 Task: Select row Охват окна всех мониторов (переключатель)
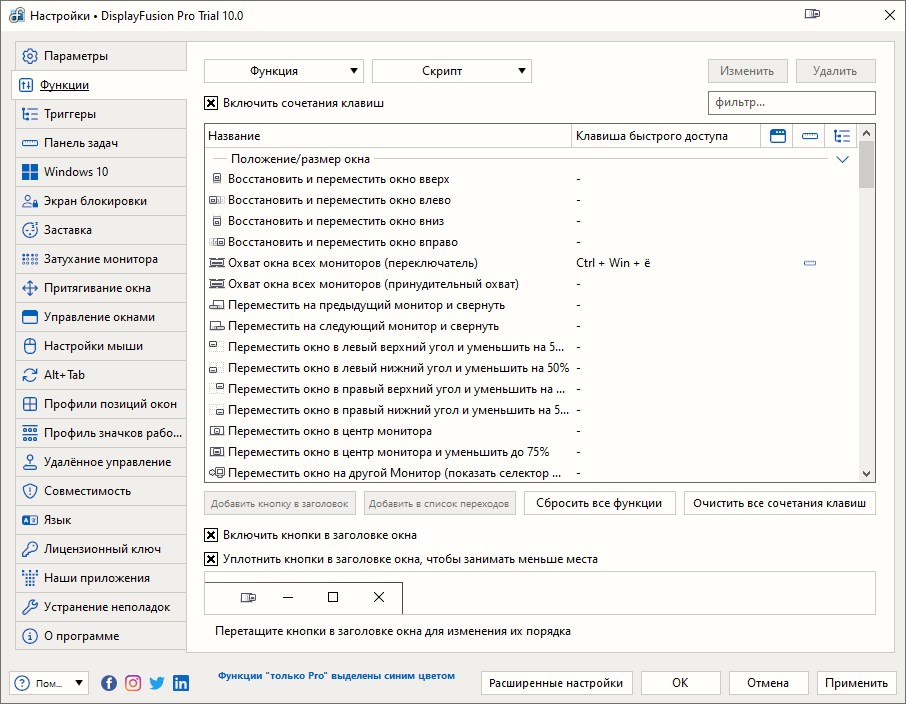tap(532, 263)
